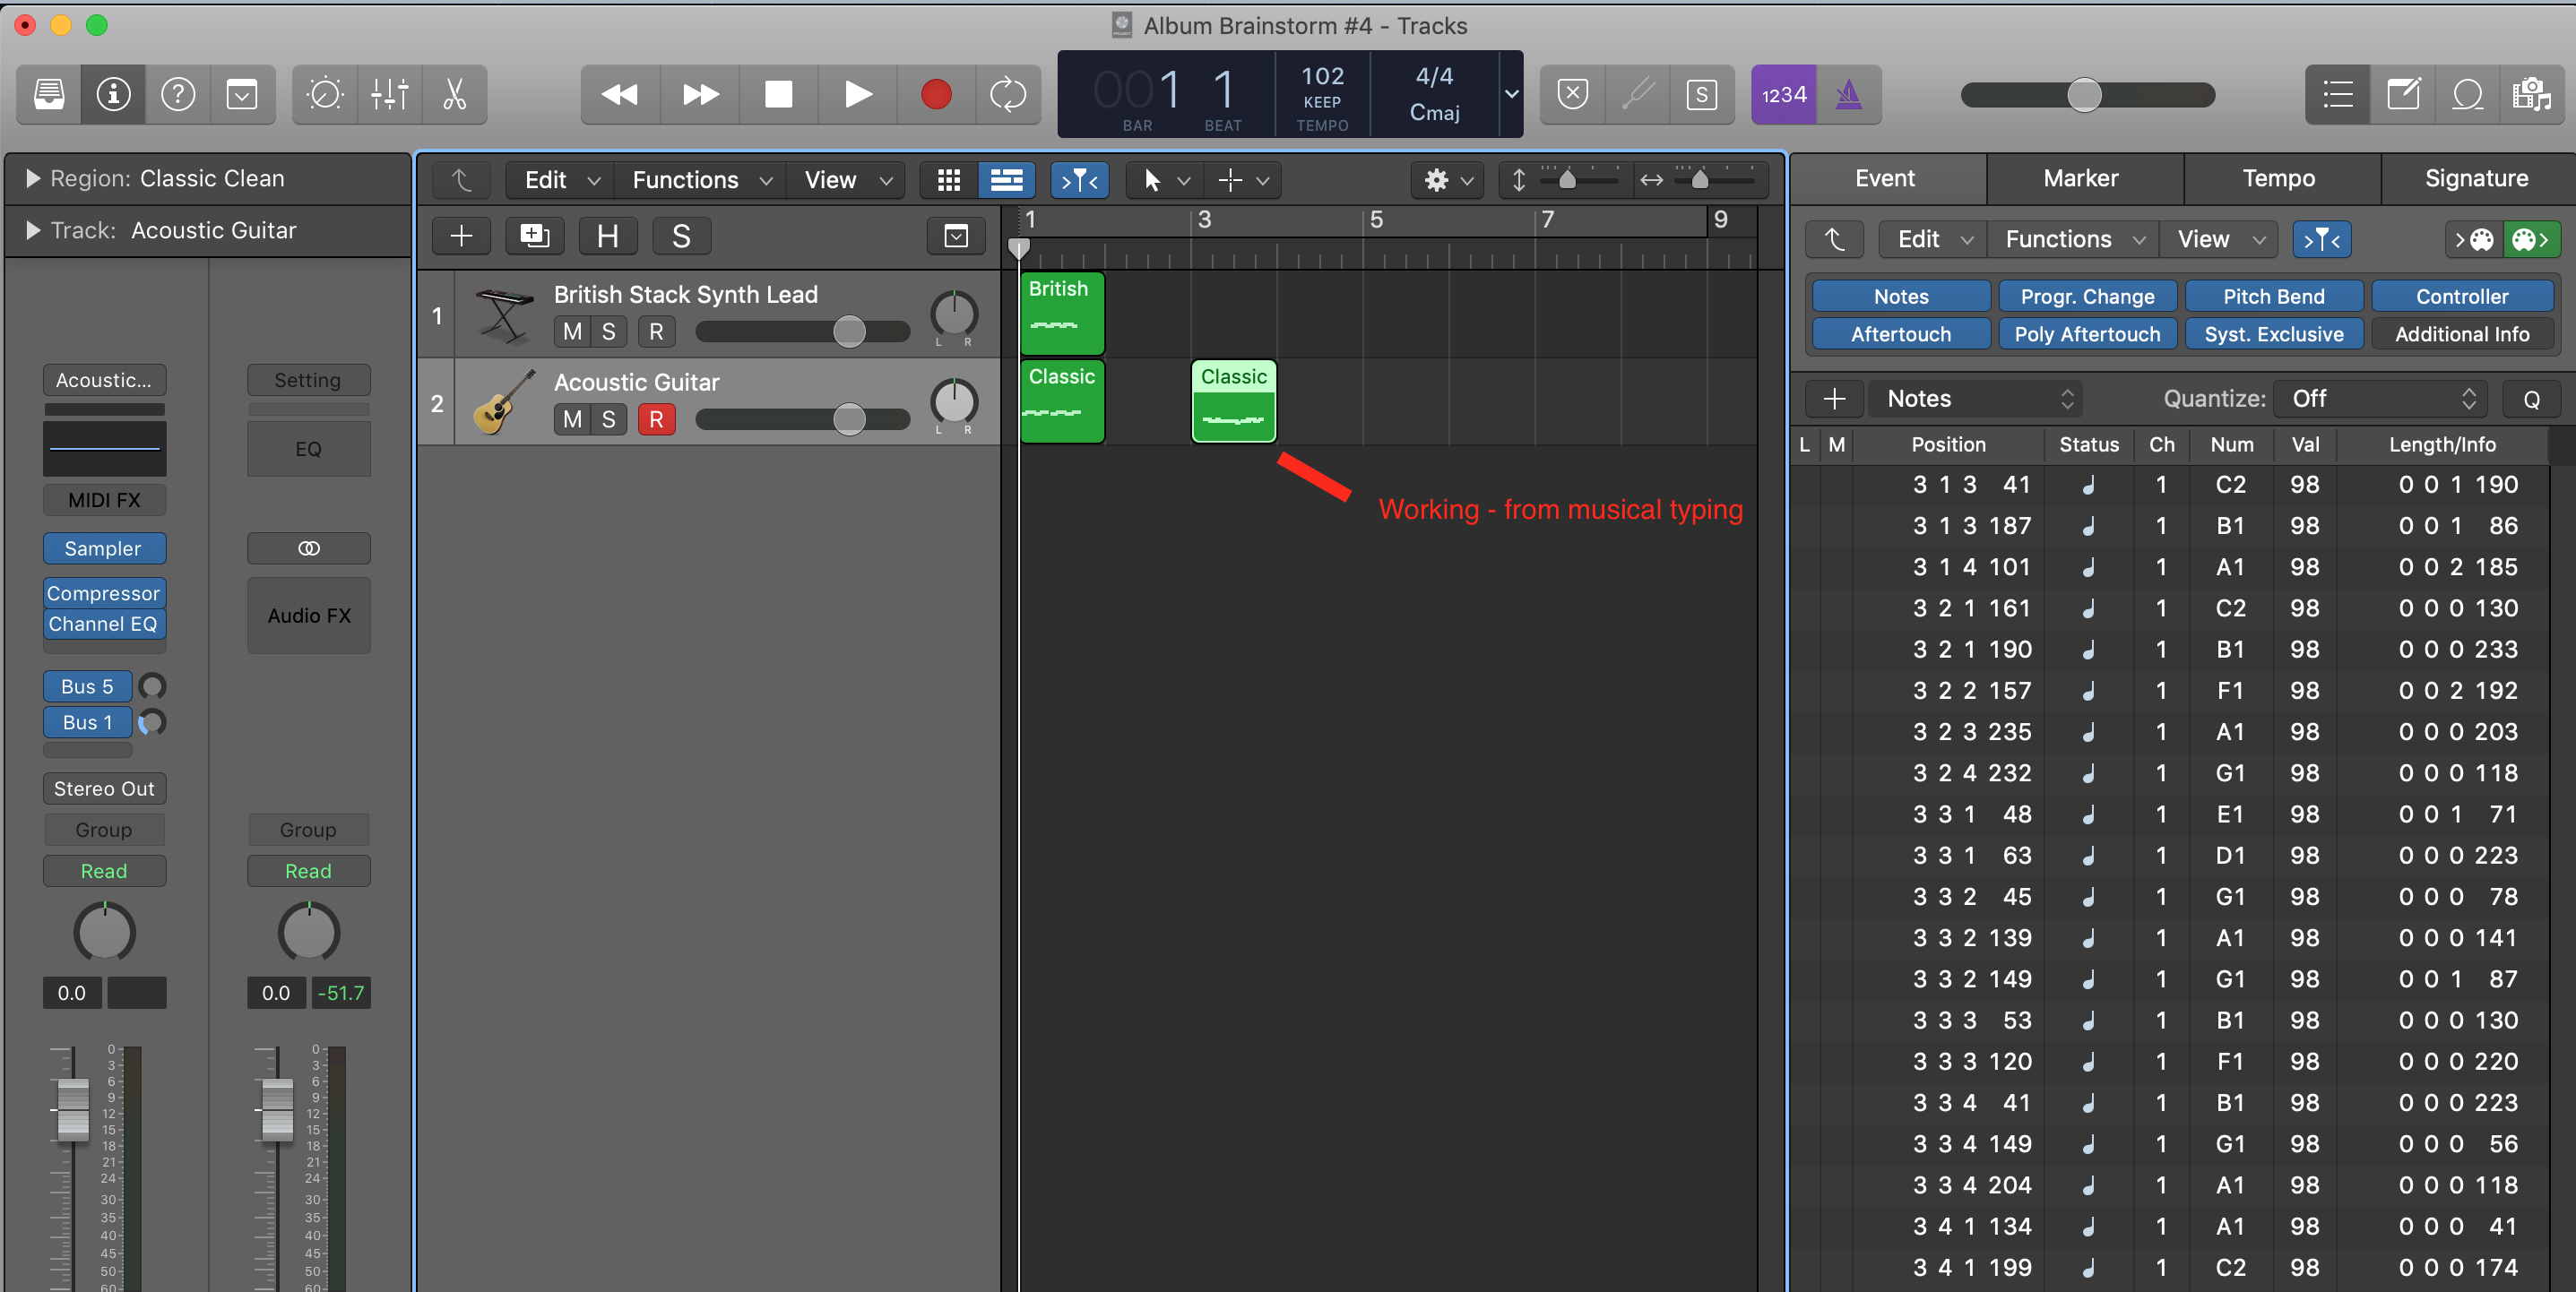Image resolution: width=2576 pixels, height=1292 pixels.
Task: Mute the British Stack Synth Lead track
Action: (x=572, y=332)
